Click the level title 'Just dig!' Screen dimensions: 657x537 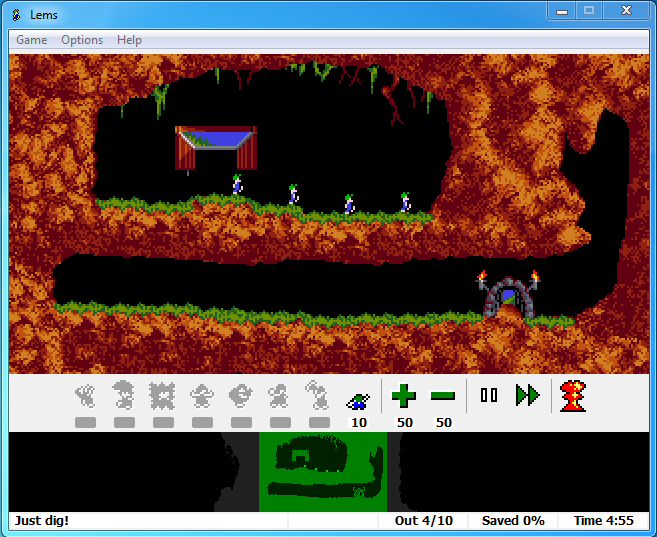tap(42, 521)
